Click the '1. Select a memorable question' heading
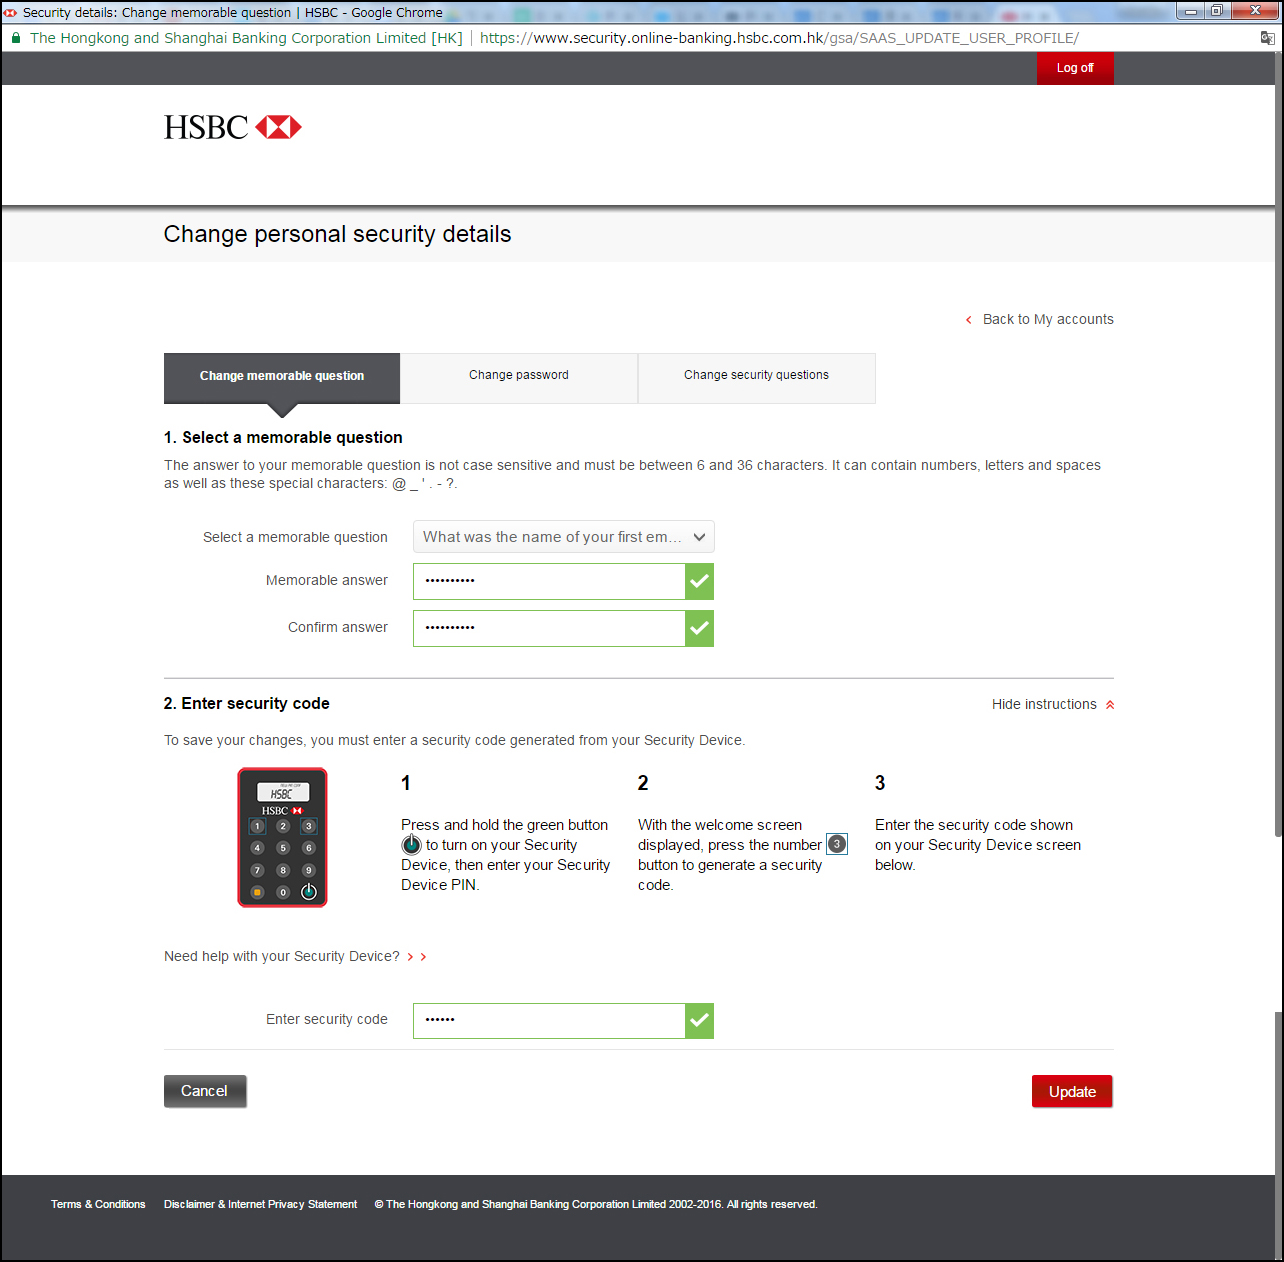 (x=283, y=437)
